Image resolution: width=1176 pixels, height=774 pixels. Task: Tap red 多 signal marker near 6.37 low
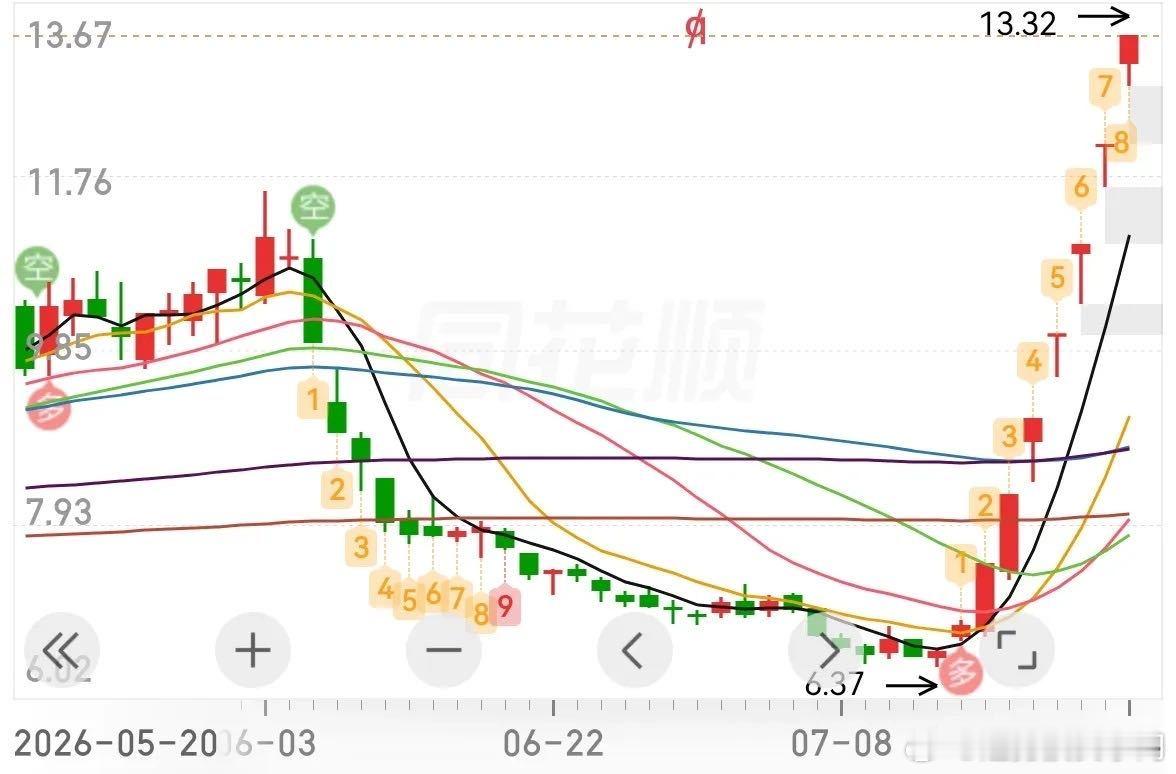(x=962, y=673)
